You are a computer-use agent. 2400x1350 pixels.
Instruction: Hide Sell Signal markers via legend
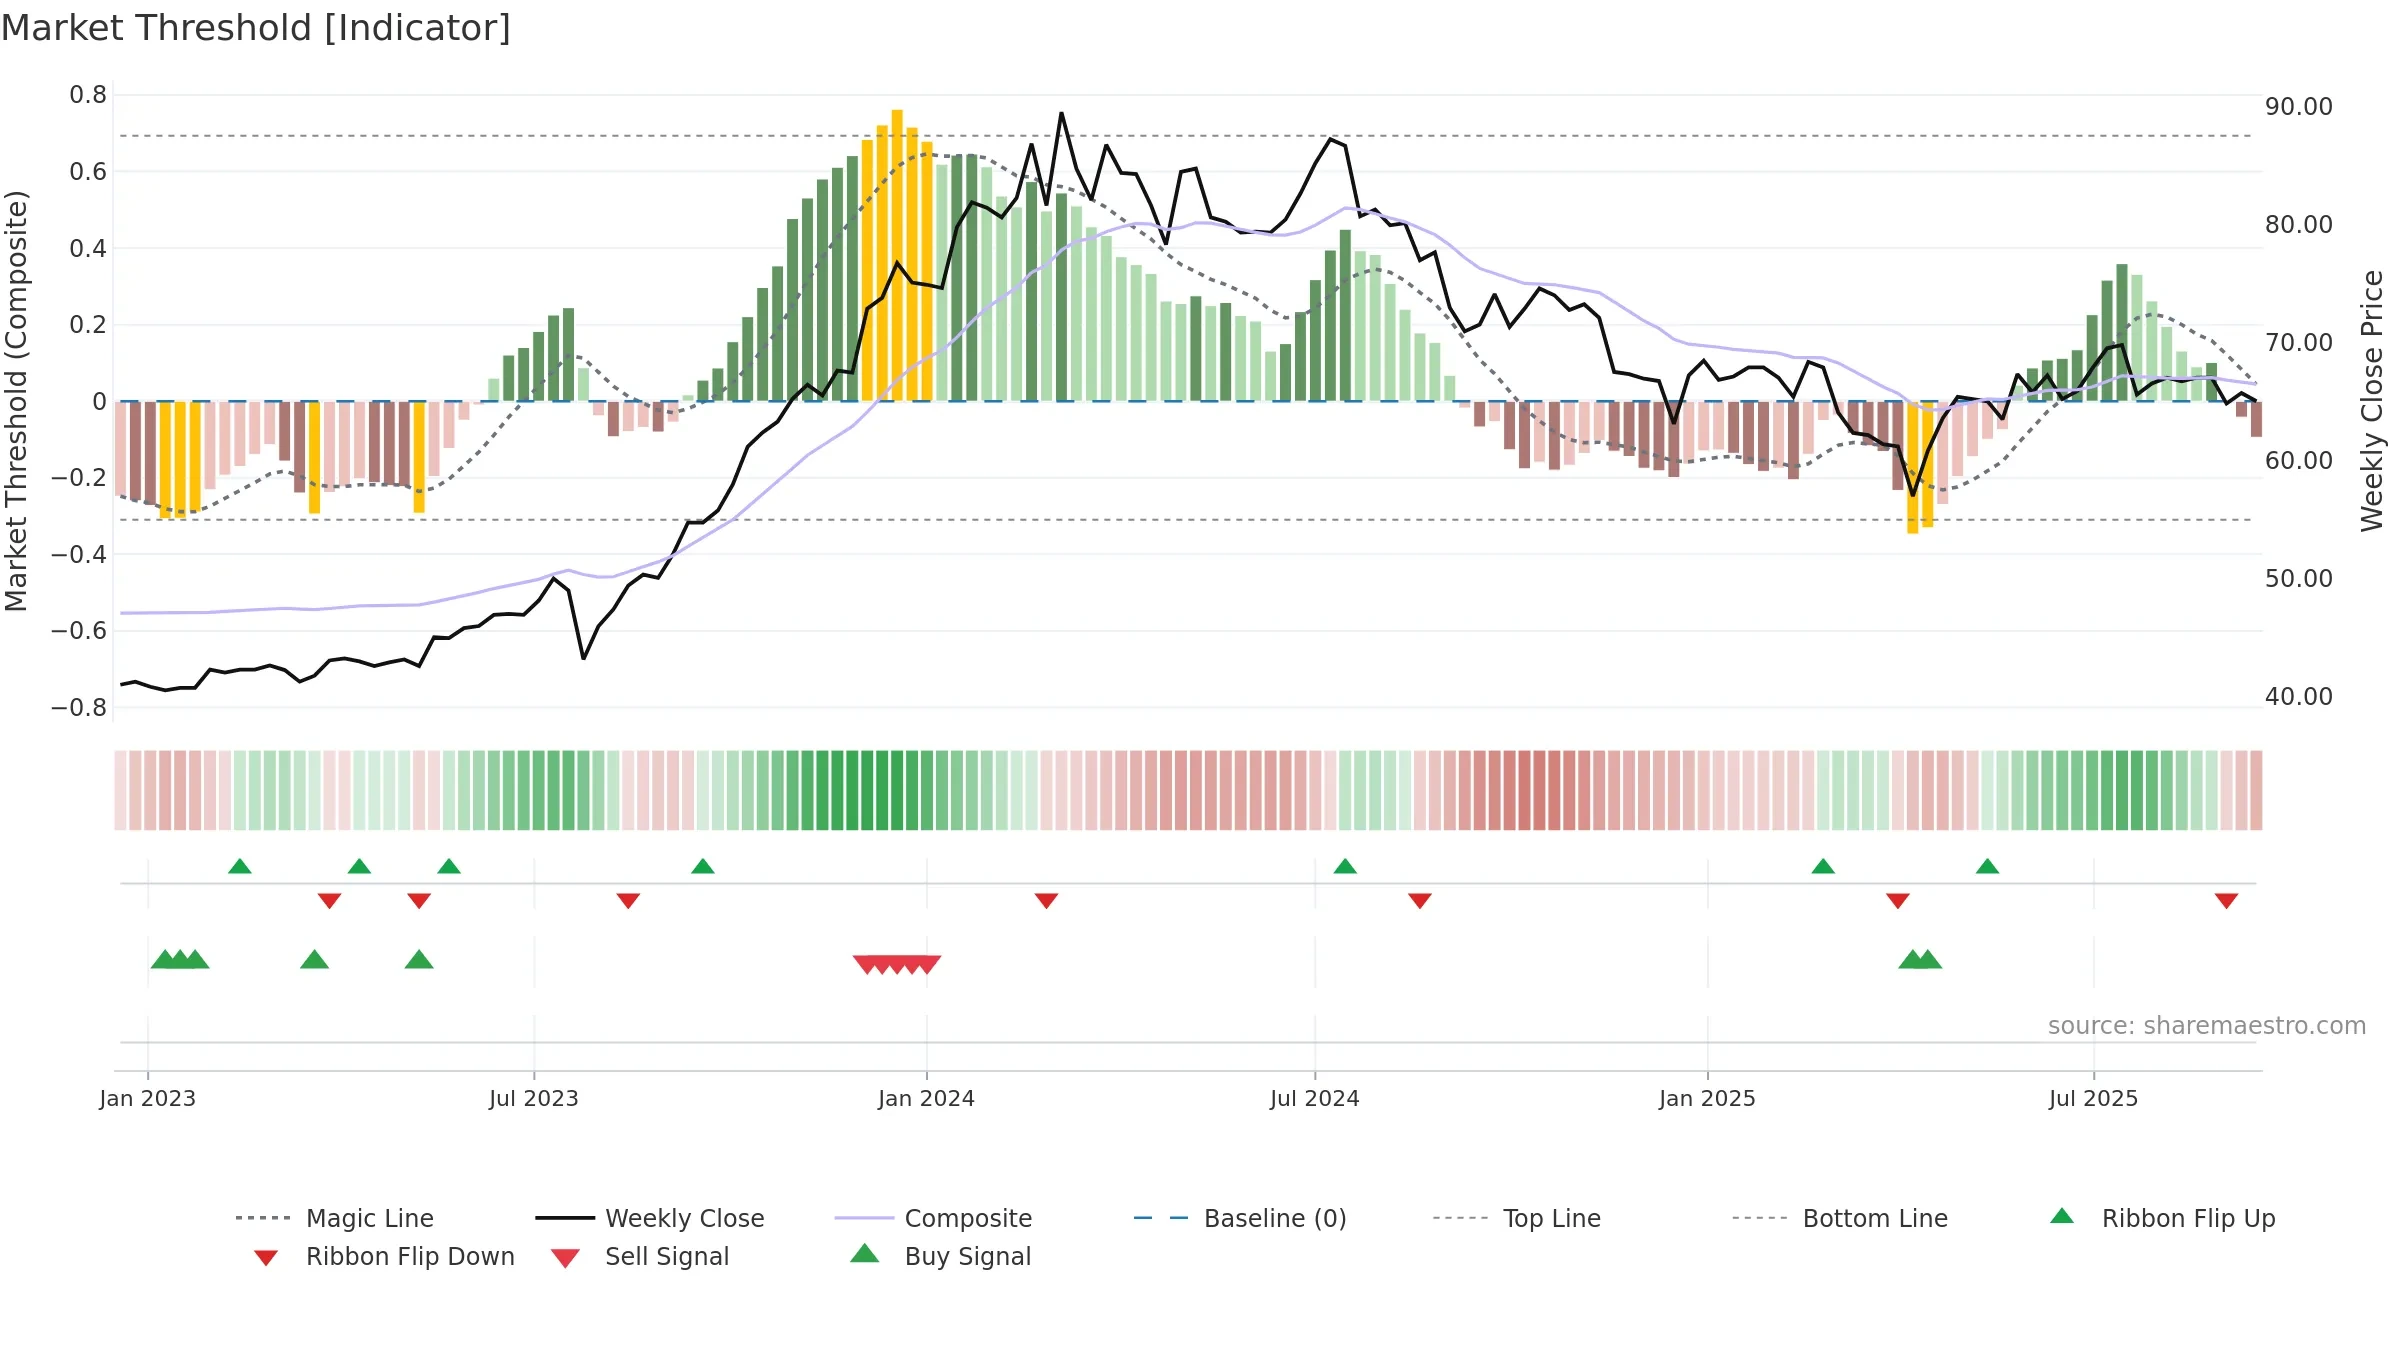[640, 1256]
